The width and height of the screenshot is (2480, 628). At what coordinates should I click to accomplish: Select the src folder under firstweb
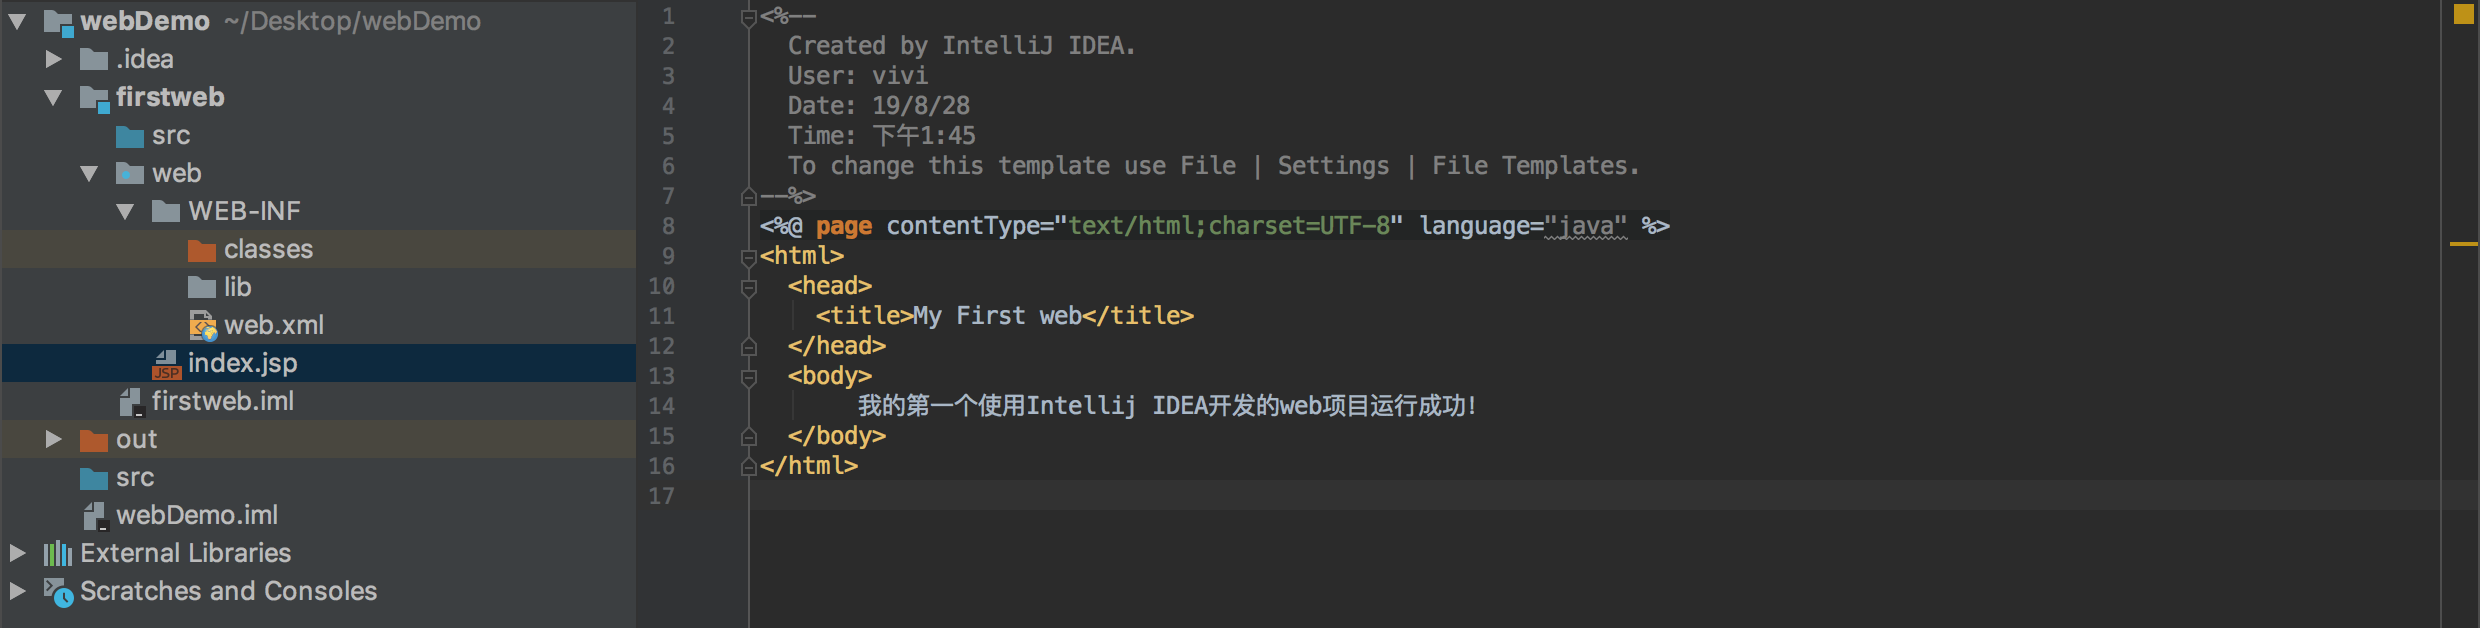tap(170, 135)
